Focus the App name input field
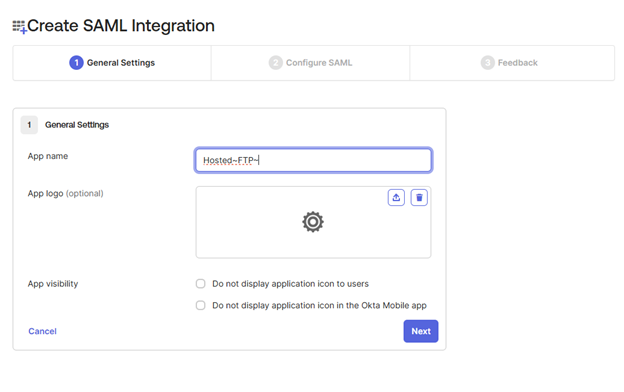The image size is (624, 392). coord(313,160)
